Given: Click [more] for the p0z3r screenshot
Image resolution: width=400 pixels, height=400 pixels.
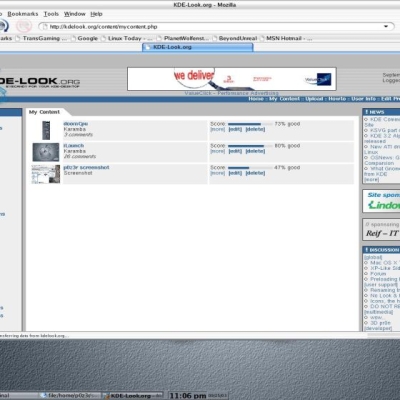Looking at the screenshot, I should pyautogui.click(x=217, y=173).
